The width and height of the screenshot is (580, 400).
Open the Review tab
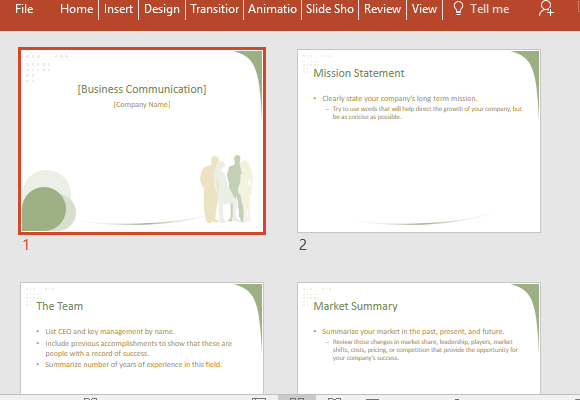point(382,9)
